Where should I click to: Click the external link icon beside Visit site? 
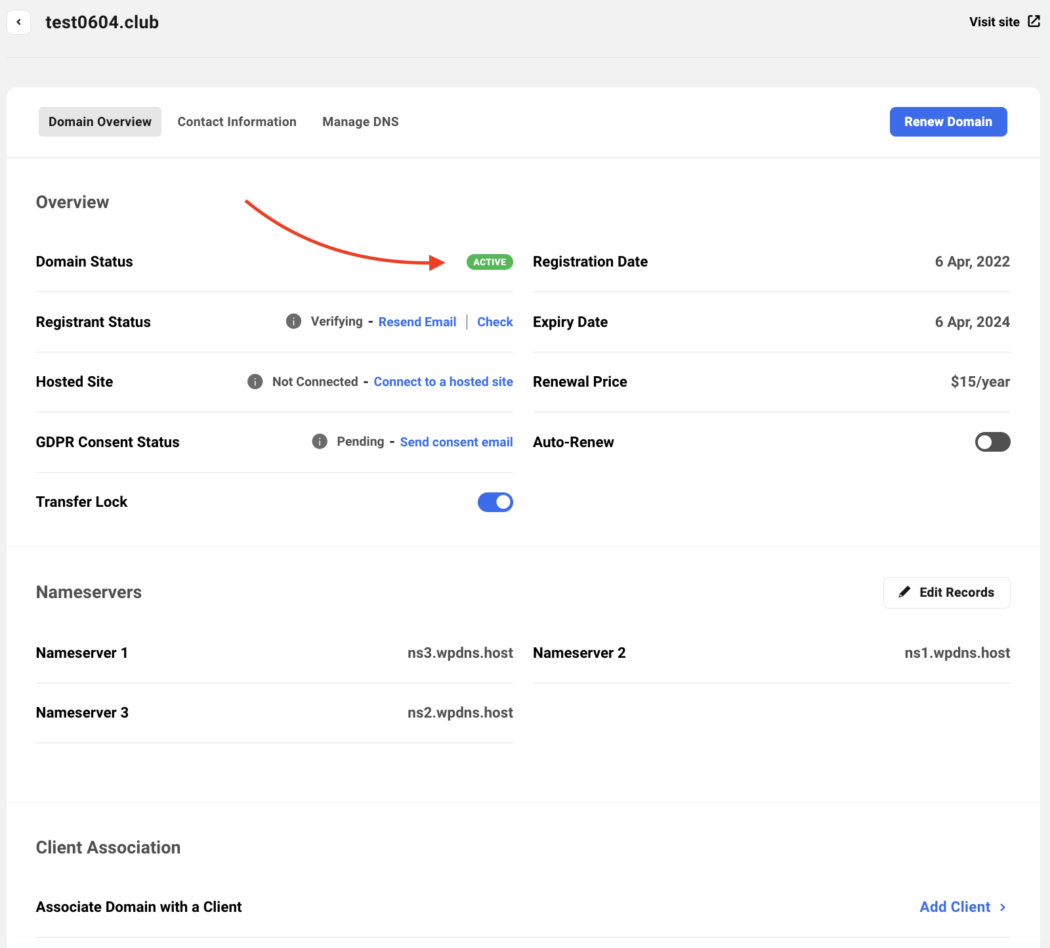pyautogui.click(x=1033, y=21)
